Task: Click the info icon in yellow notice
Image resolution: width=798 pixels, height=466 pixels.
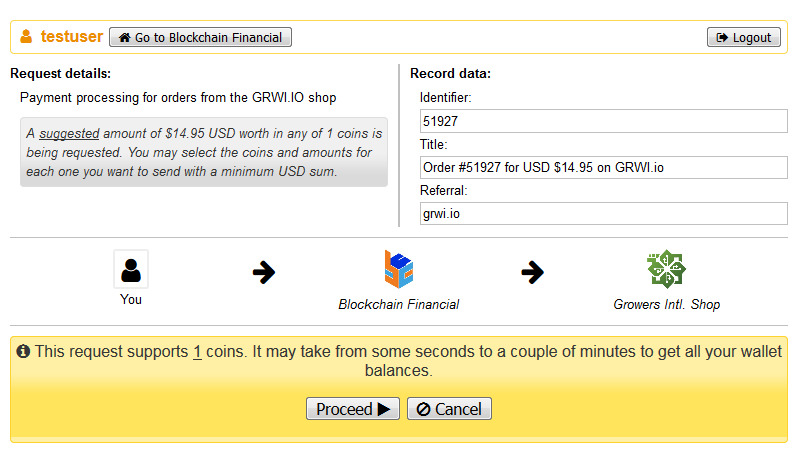Action: pos(23,352)
